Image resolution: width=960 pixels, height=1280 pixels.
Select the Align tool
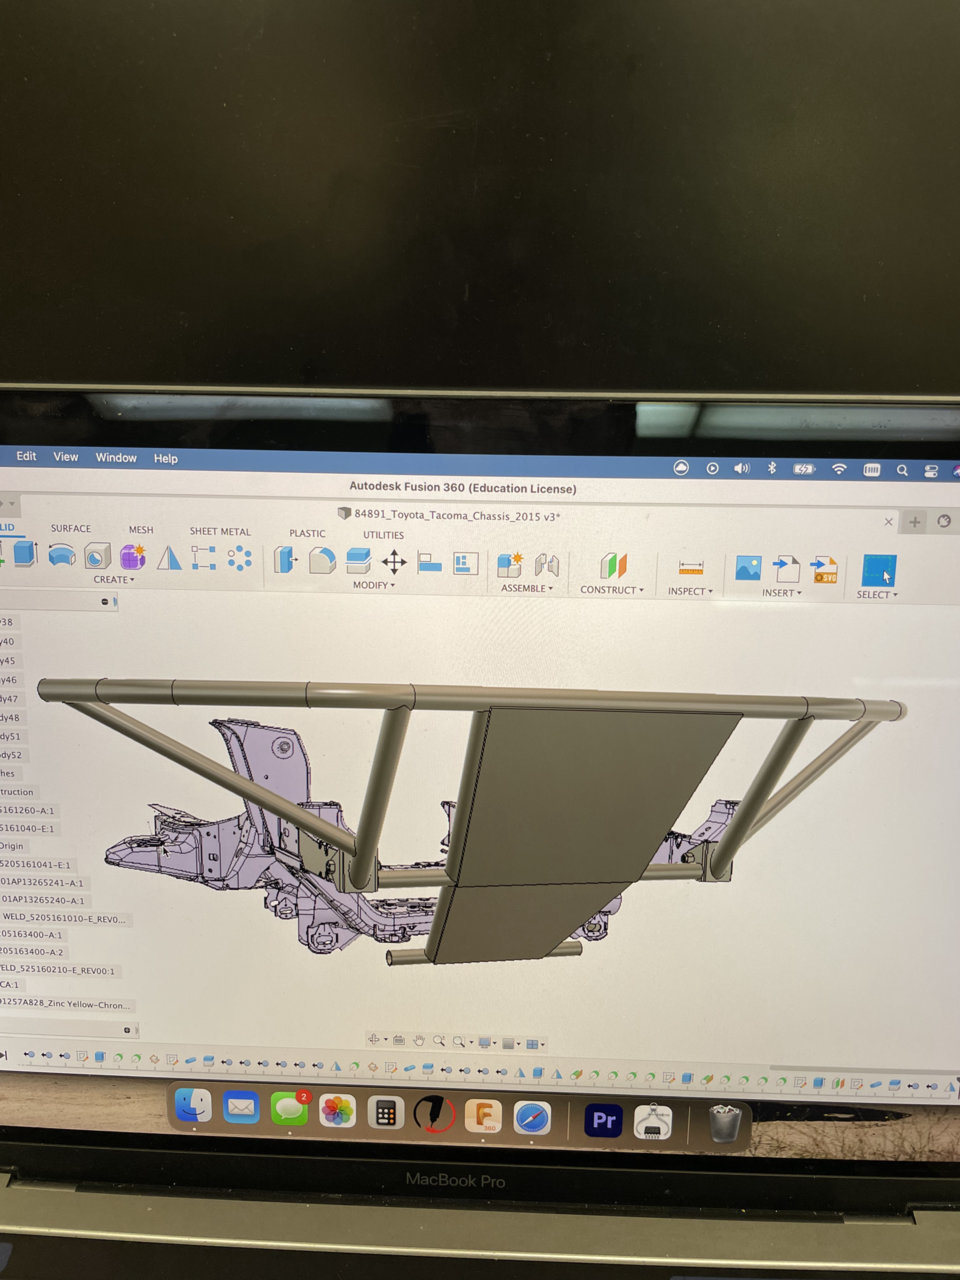click(430, 562)
